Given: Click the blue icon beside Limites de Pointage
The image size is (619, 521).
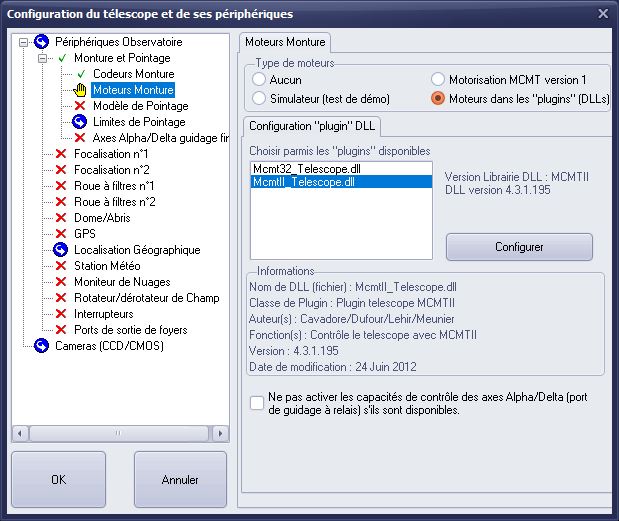Looking at the screenshot, I should click(81, 122).
